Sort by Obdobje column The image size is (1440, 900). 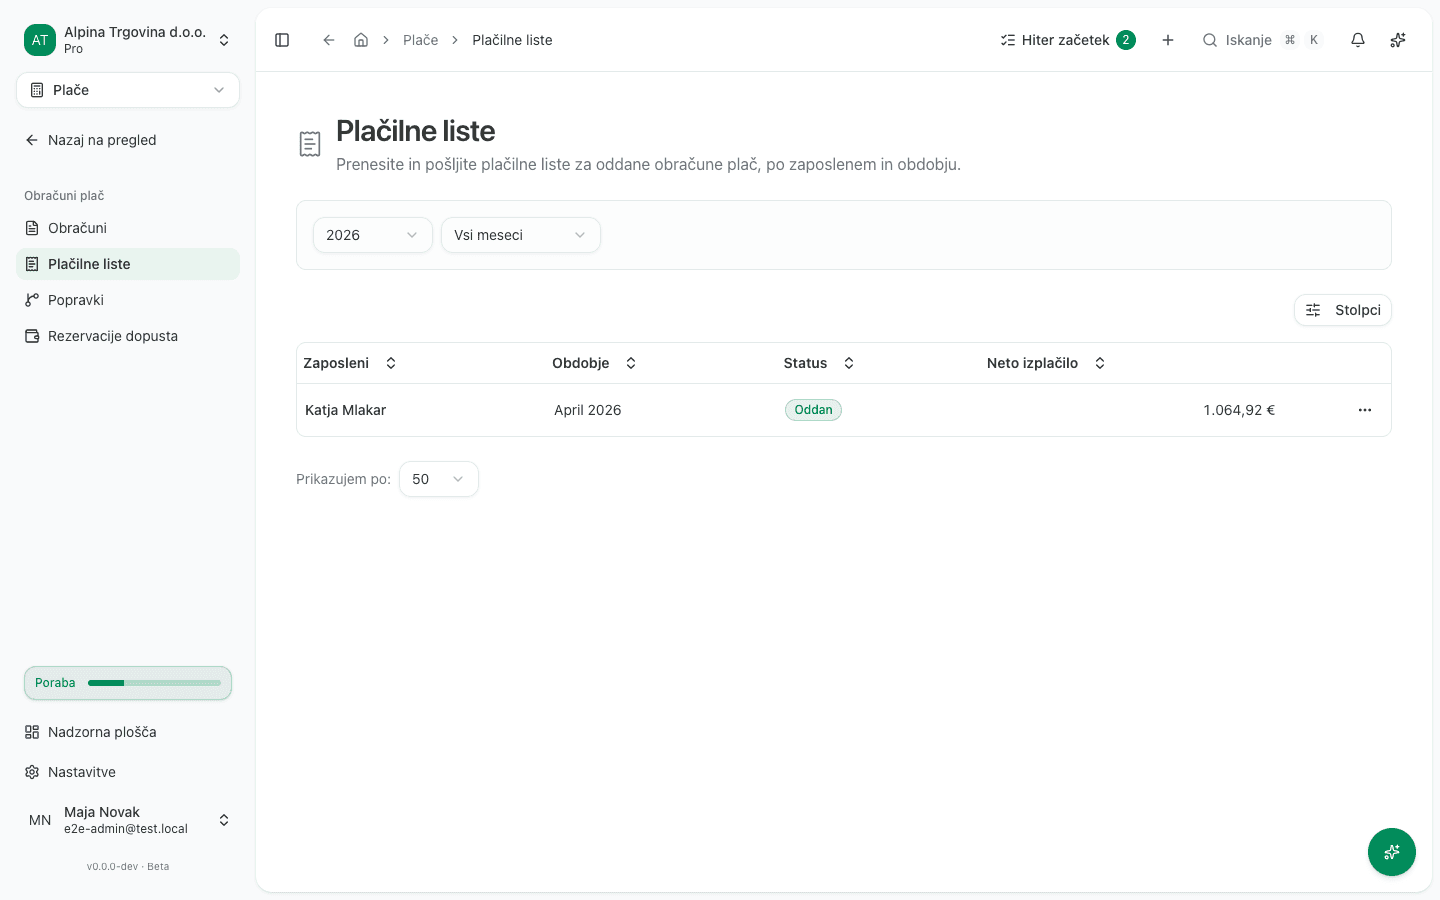[x=595, y=363]
